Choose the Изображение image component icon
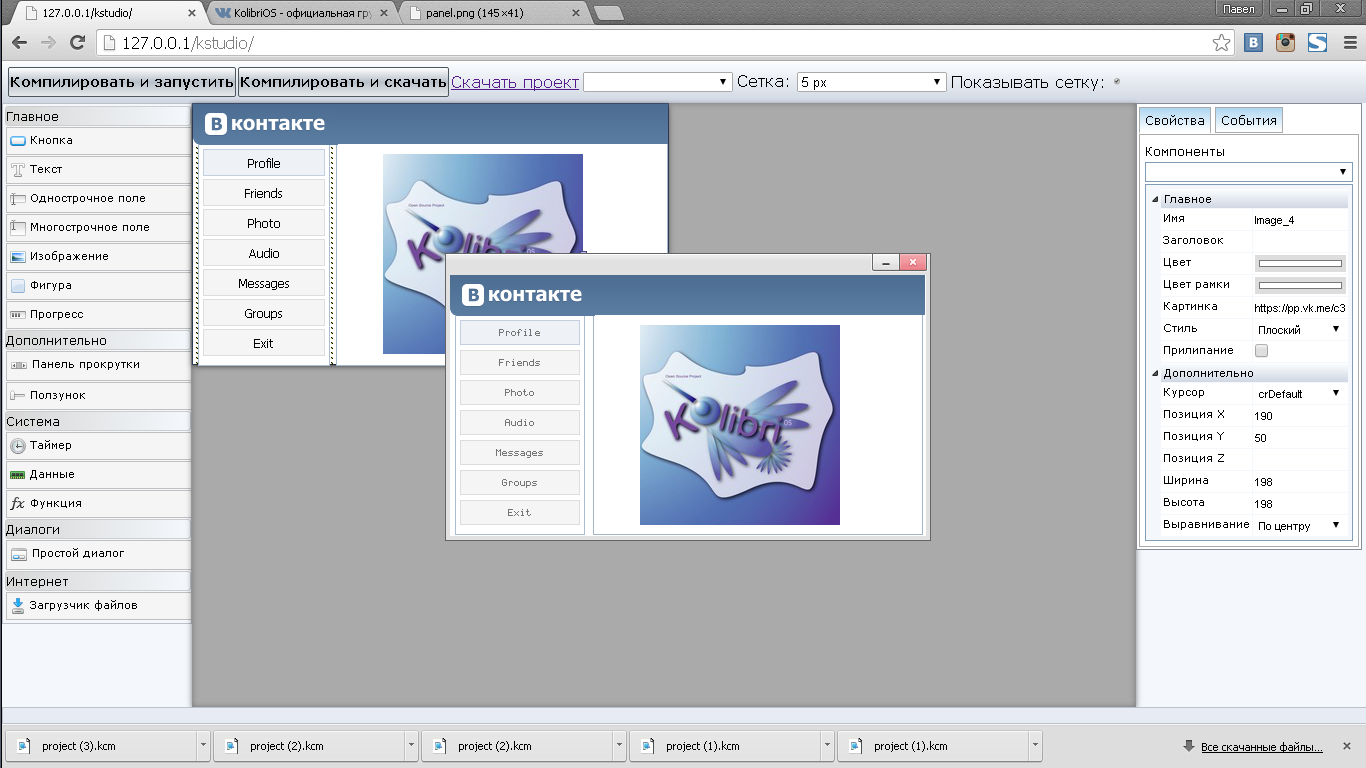Image resolution: width=1366 pixels, height=768 pixels. point(18,257)
